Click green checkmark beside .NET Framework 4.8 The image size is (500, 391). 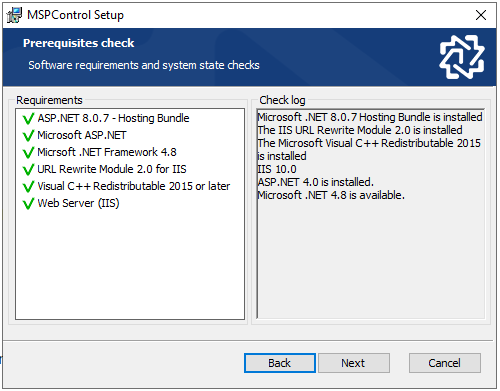tap(28, 153)
